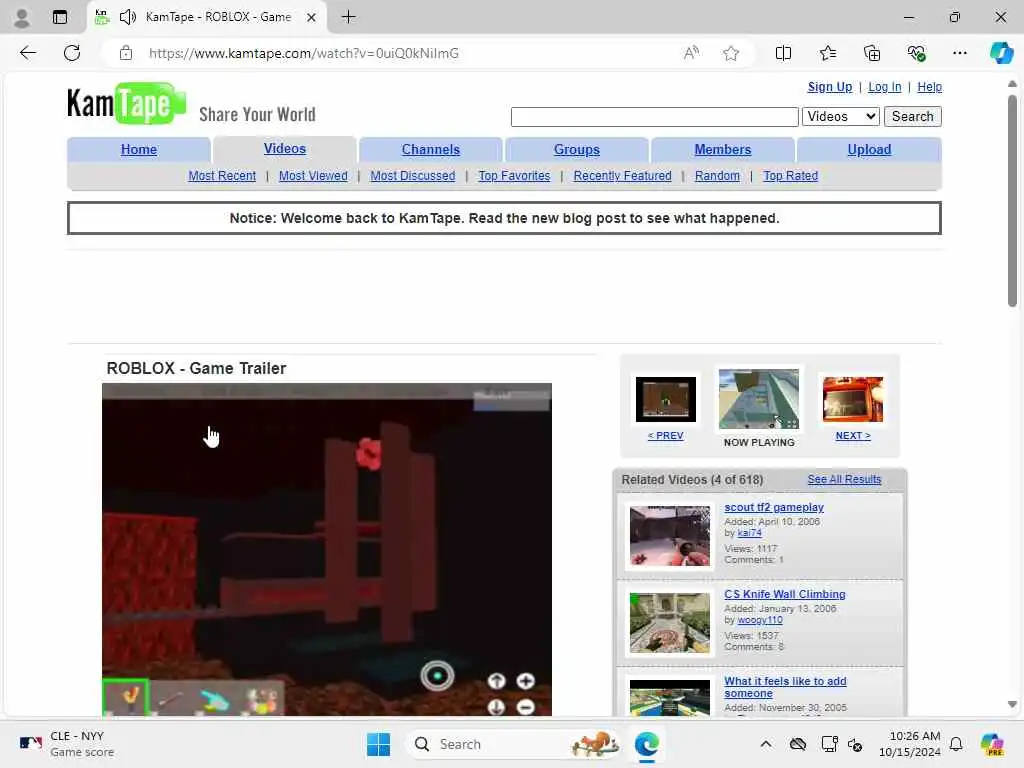Image resolution: width=1024 pixels, height=768 pixels.
Task: Click the < PREV link
Action: click(665, 436)
